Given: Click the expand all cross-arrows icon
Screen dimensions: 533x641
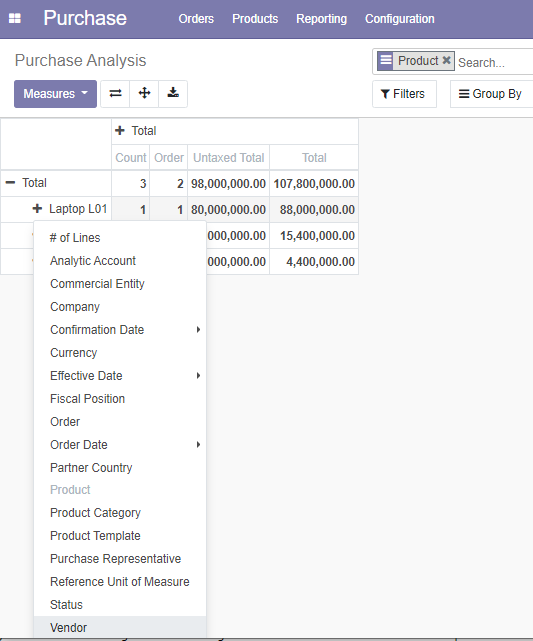Looking at the screenshot, I should coord(144,94).
